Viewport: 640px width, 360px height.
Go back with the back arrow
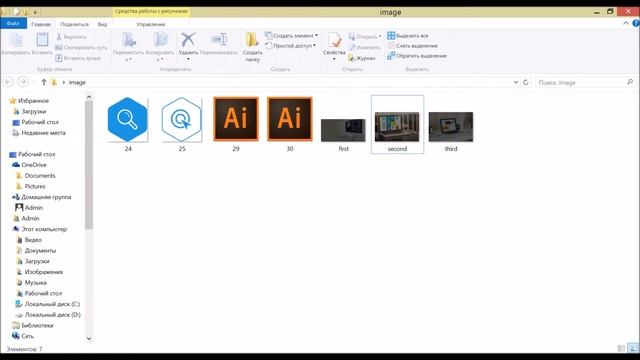point(8,82)
